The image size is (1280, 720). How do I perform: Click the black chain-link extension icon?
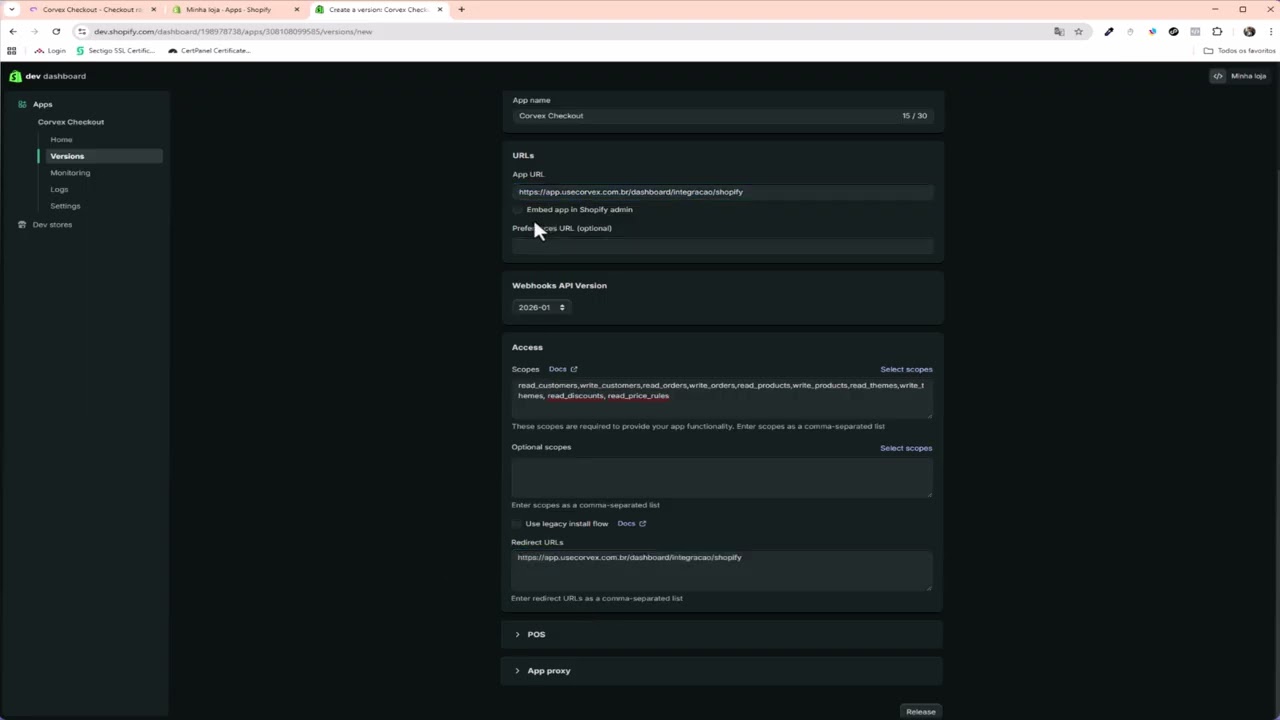click(x=1173, y=31)
